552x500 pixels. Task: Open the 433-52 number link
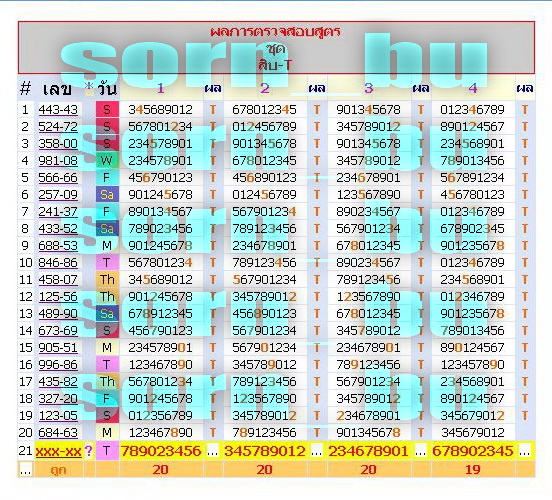pos(58,229)
